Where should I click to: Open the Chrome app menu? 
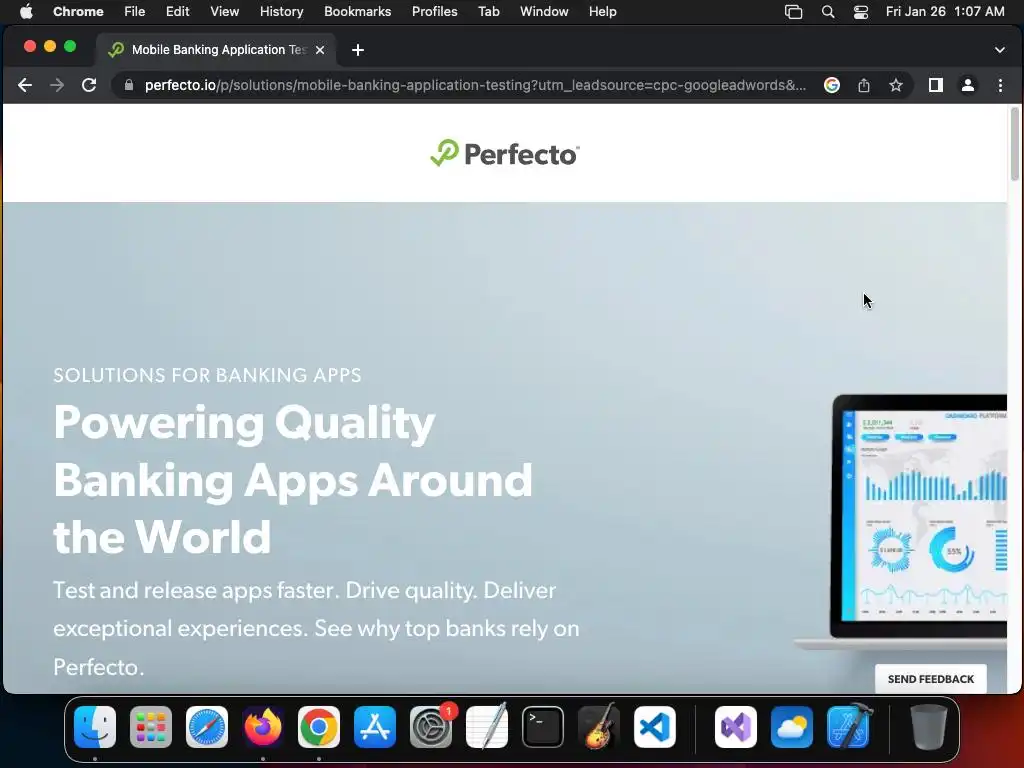tap(78, 11)
